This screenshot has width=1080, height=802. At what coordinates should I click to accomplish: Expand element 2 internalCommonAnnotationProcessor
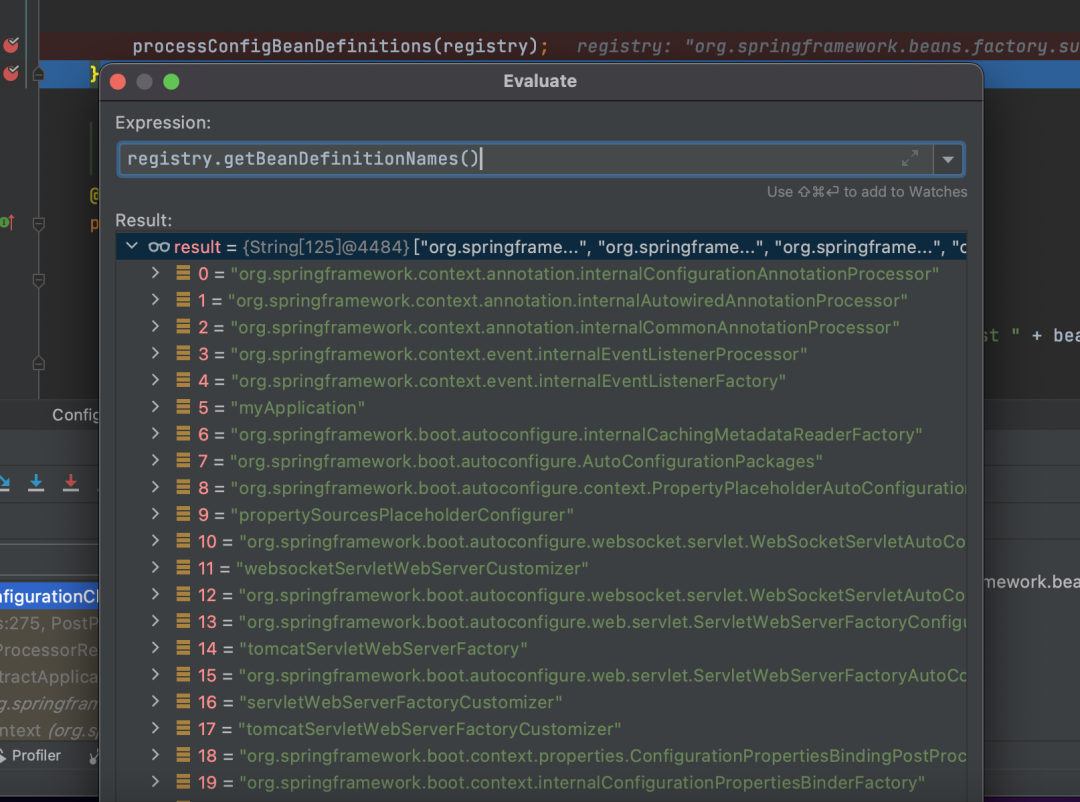point(156,327)
